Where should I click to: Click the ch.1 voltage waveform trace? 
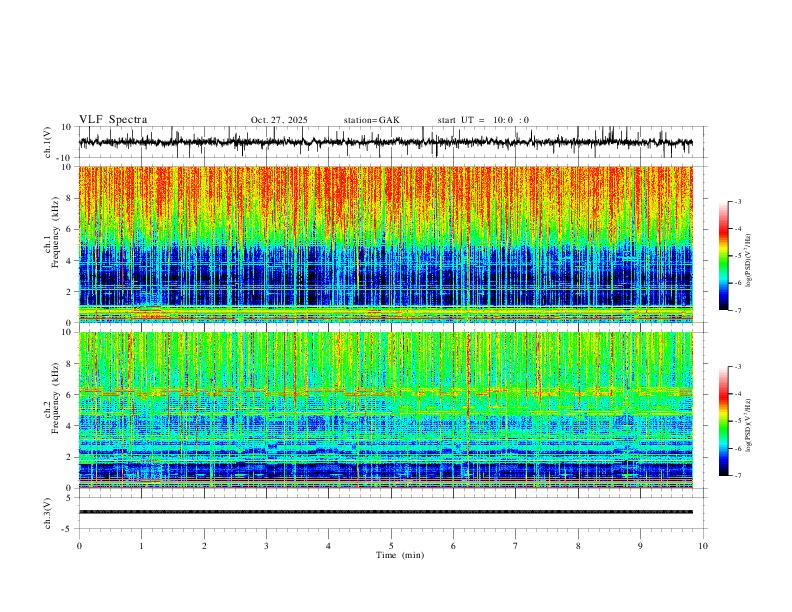coord(385,142)
